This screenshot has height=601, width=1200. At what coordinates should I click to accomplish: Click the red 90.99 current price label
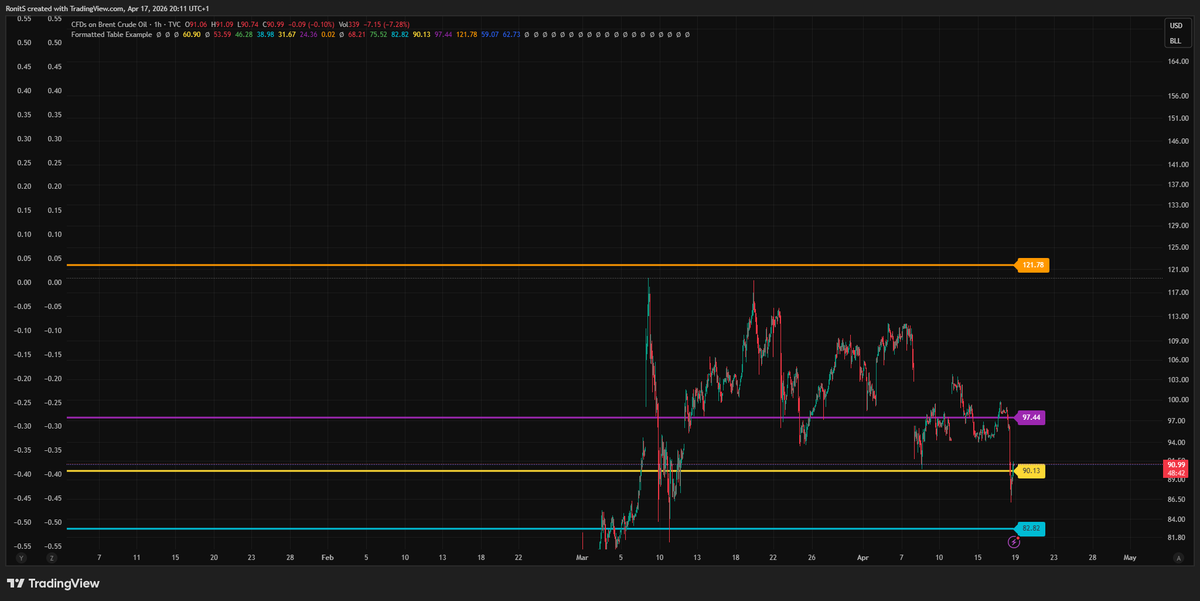pyautogui.click(x=1176, y=464)
